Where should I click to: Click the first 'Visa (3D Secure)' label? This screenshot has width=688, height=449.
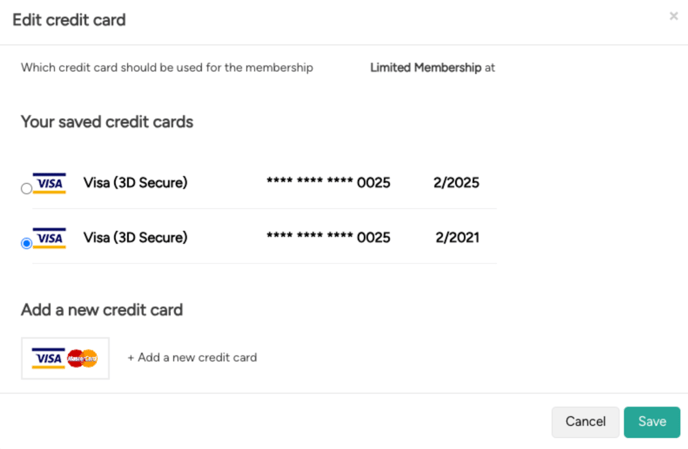[x=136, y=183]
